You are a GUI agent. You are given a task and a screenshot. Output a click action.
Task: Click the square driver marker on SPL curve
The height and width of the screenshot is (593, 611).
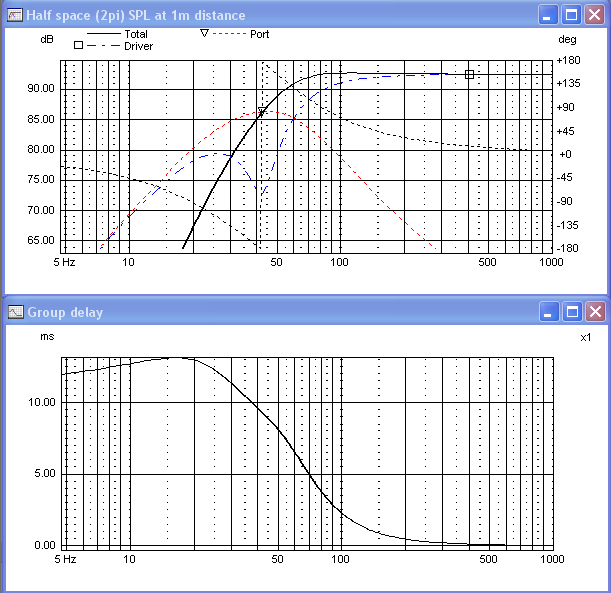[x=469, y=74]
